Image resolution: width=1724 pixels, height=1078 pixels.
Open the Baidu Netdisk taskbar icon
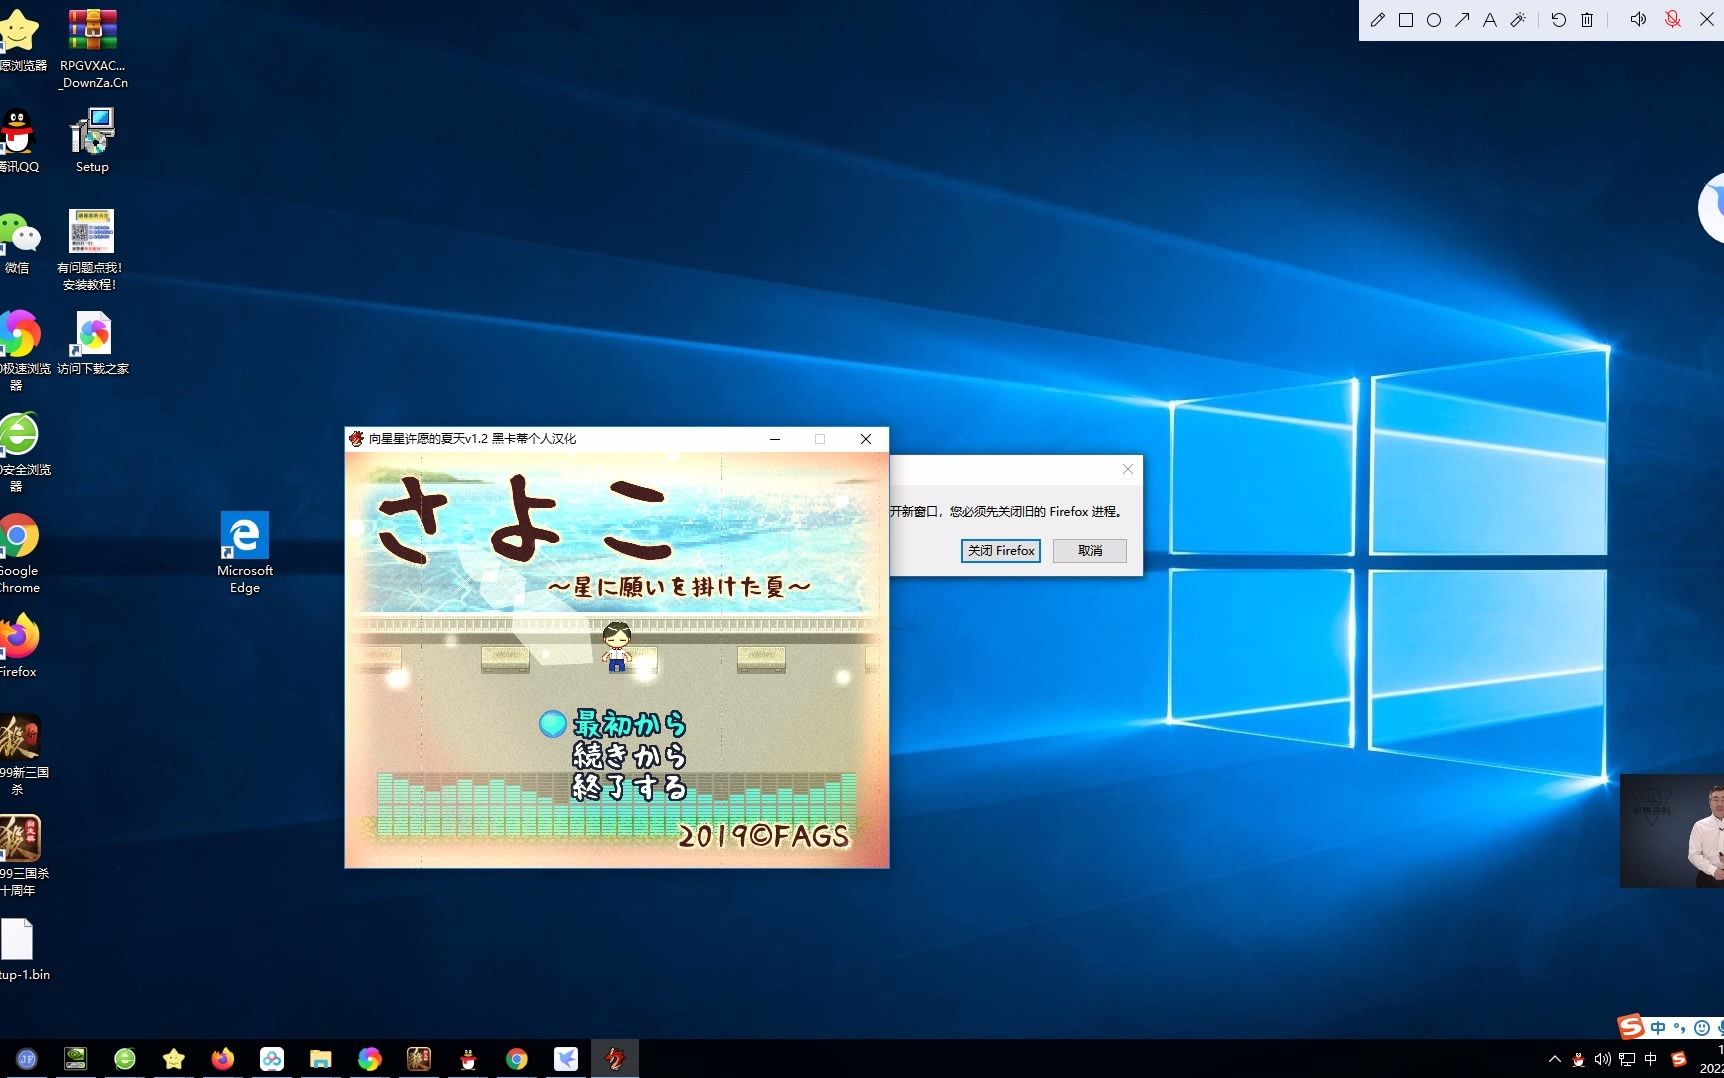[x=271, y=1059]
